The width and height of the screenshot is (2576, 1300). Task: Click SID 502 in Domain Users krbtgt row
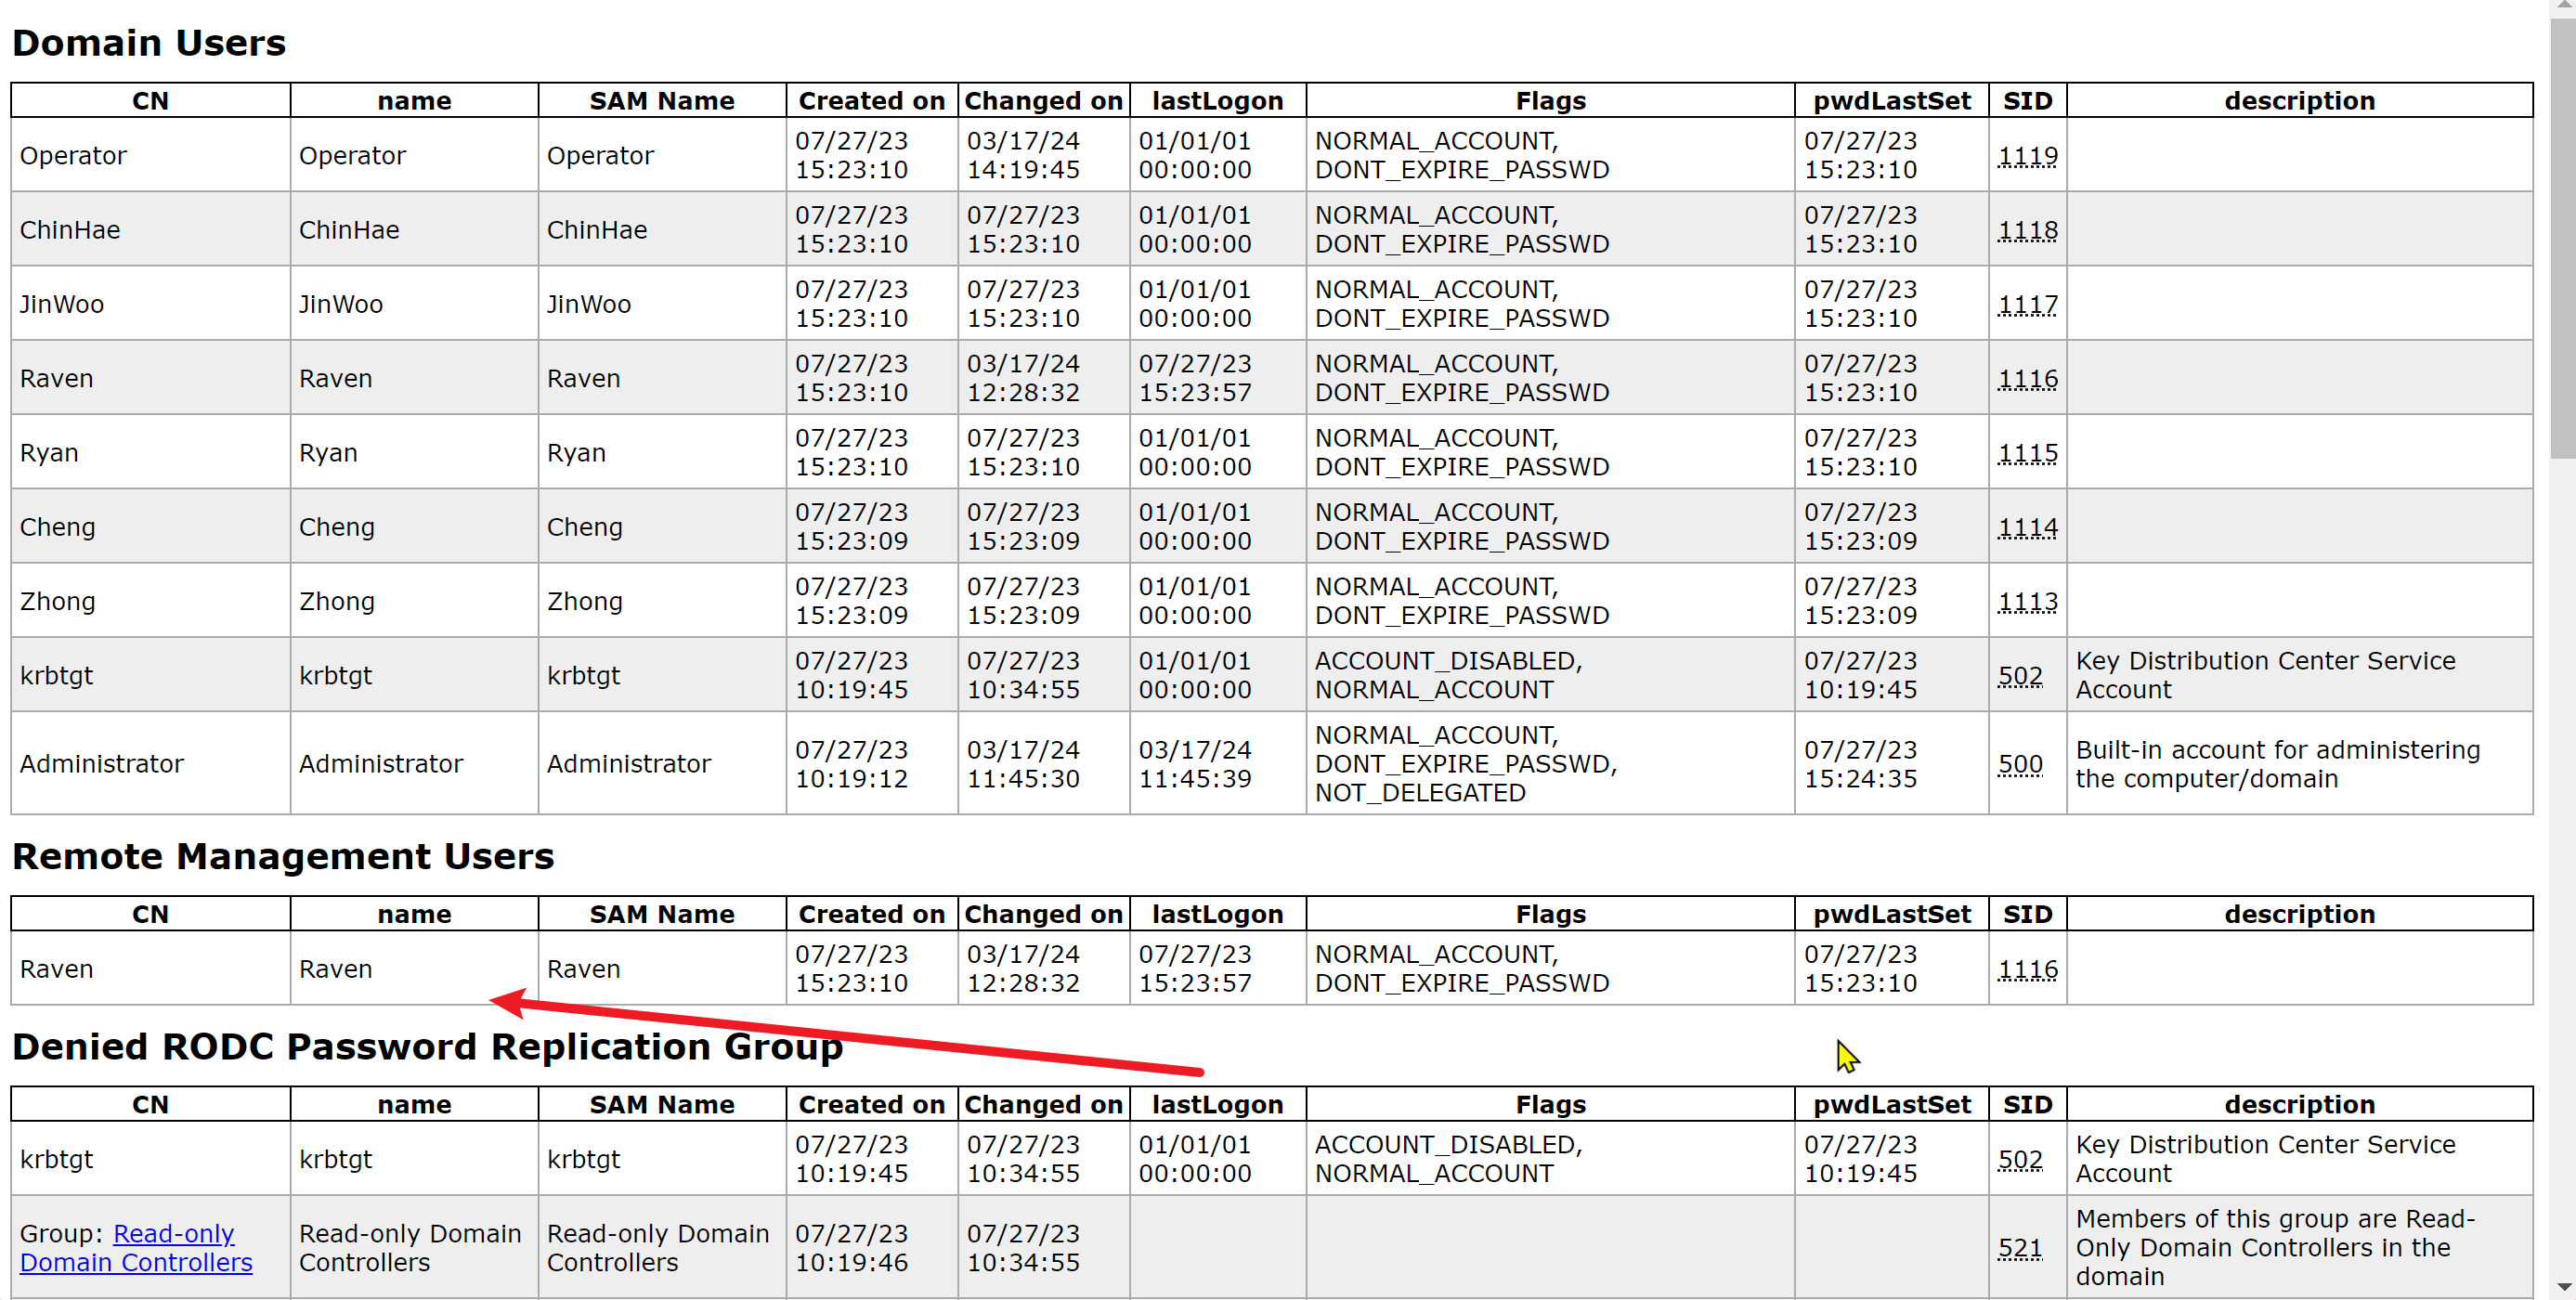click(2019, 675)
